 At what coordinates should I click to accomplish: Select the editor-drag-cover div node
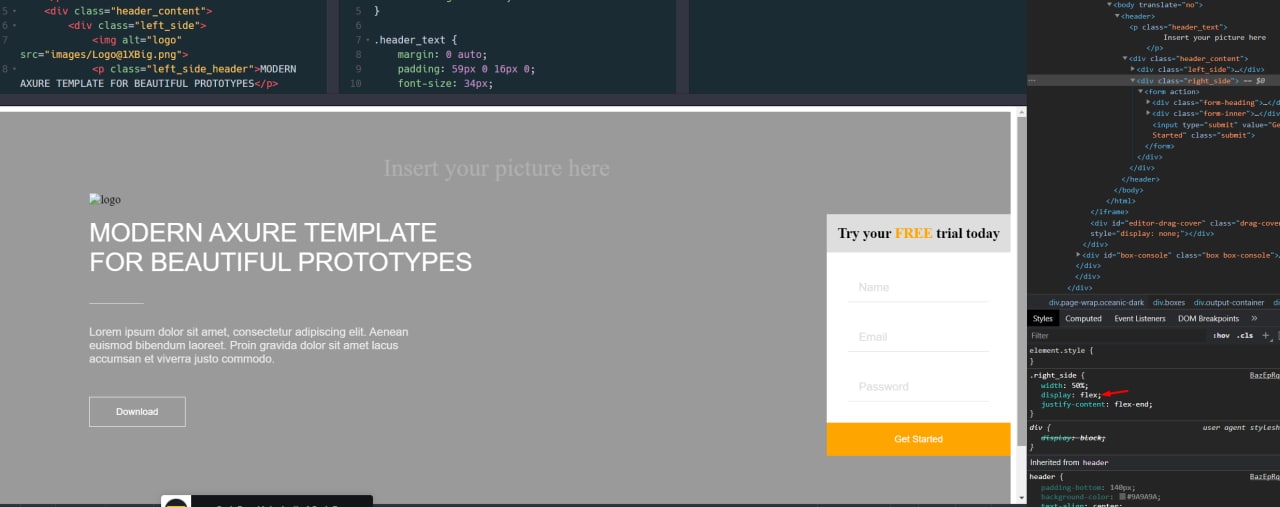1185,228
